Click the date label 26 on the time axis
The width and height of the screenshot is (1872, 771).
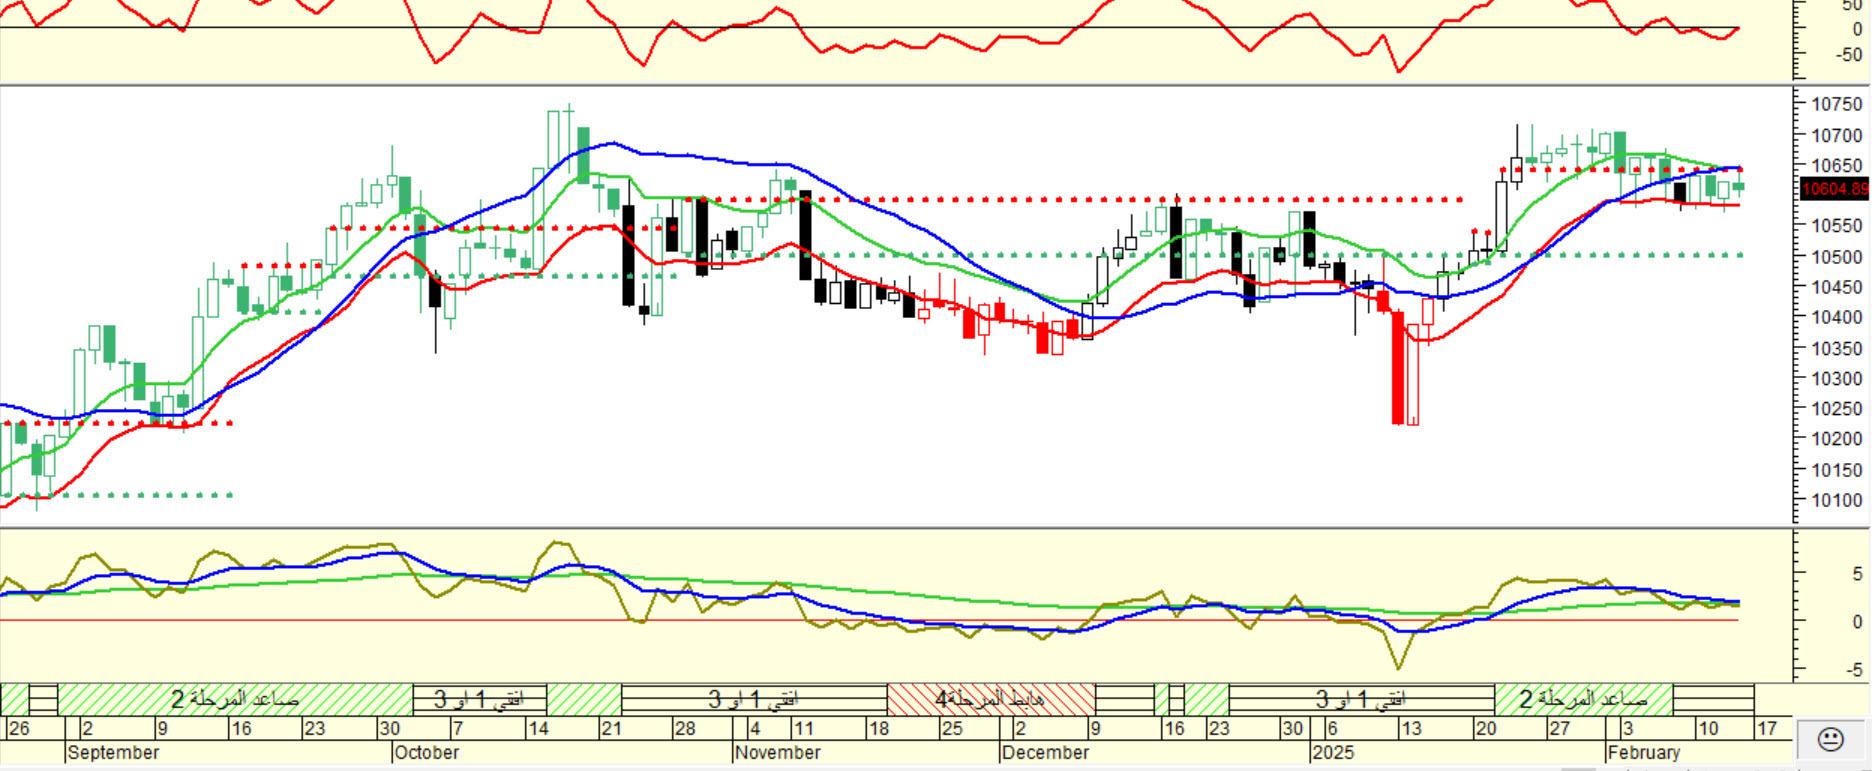[18, 728]
